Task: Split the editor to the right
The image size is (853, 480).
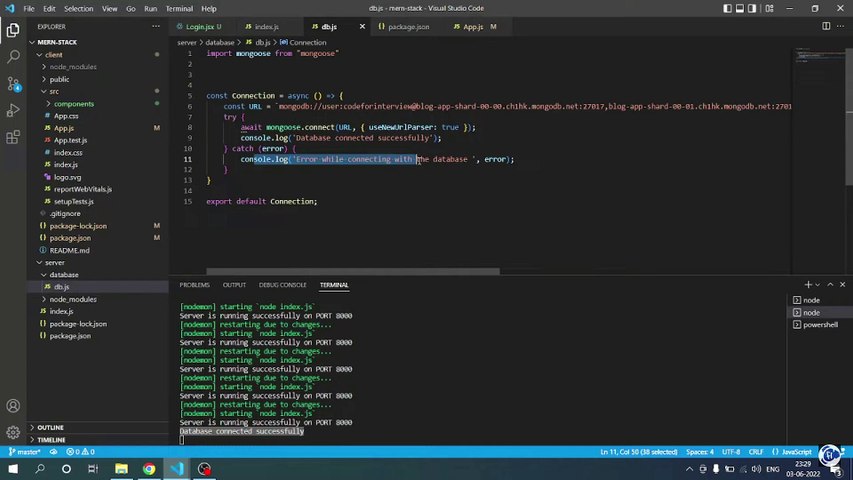Action: click(826, 26)
